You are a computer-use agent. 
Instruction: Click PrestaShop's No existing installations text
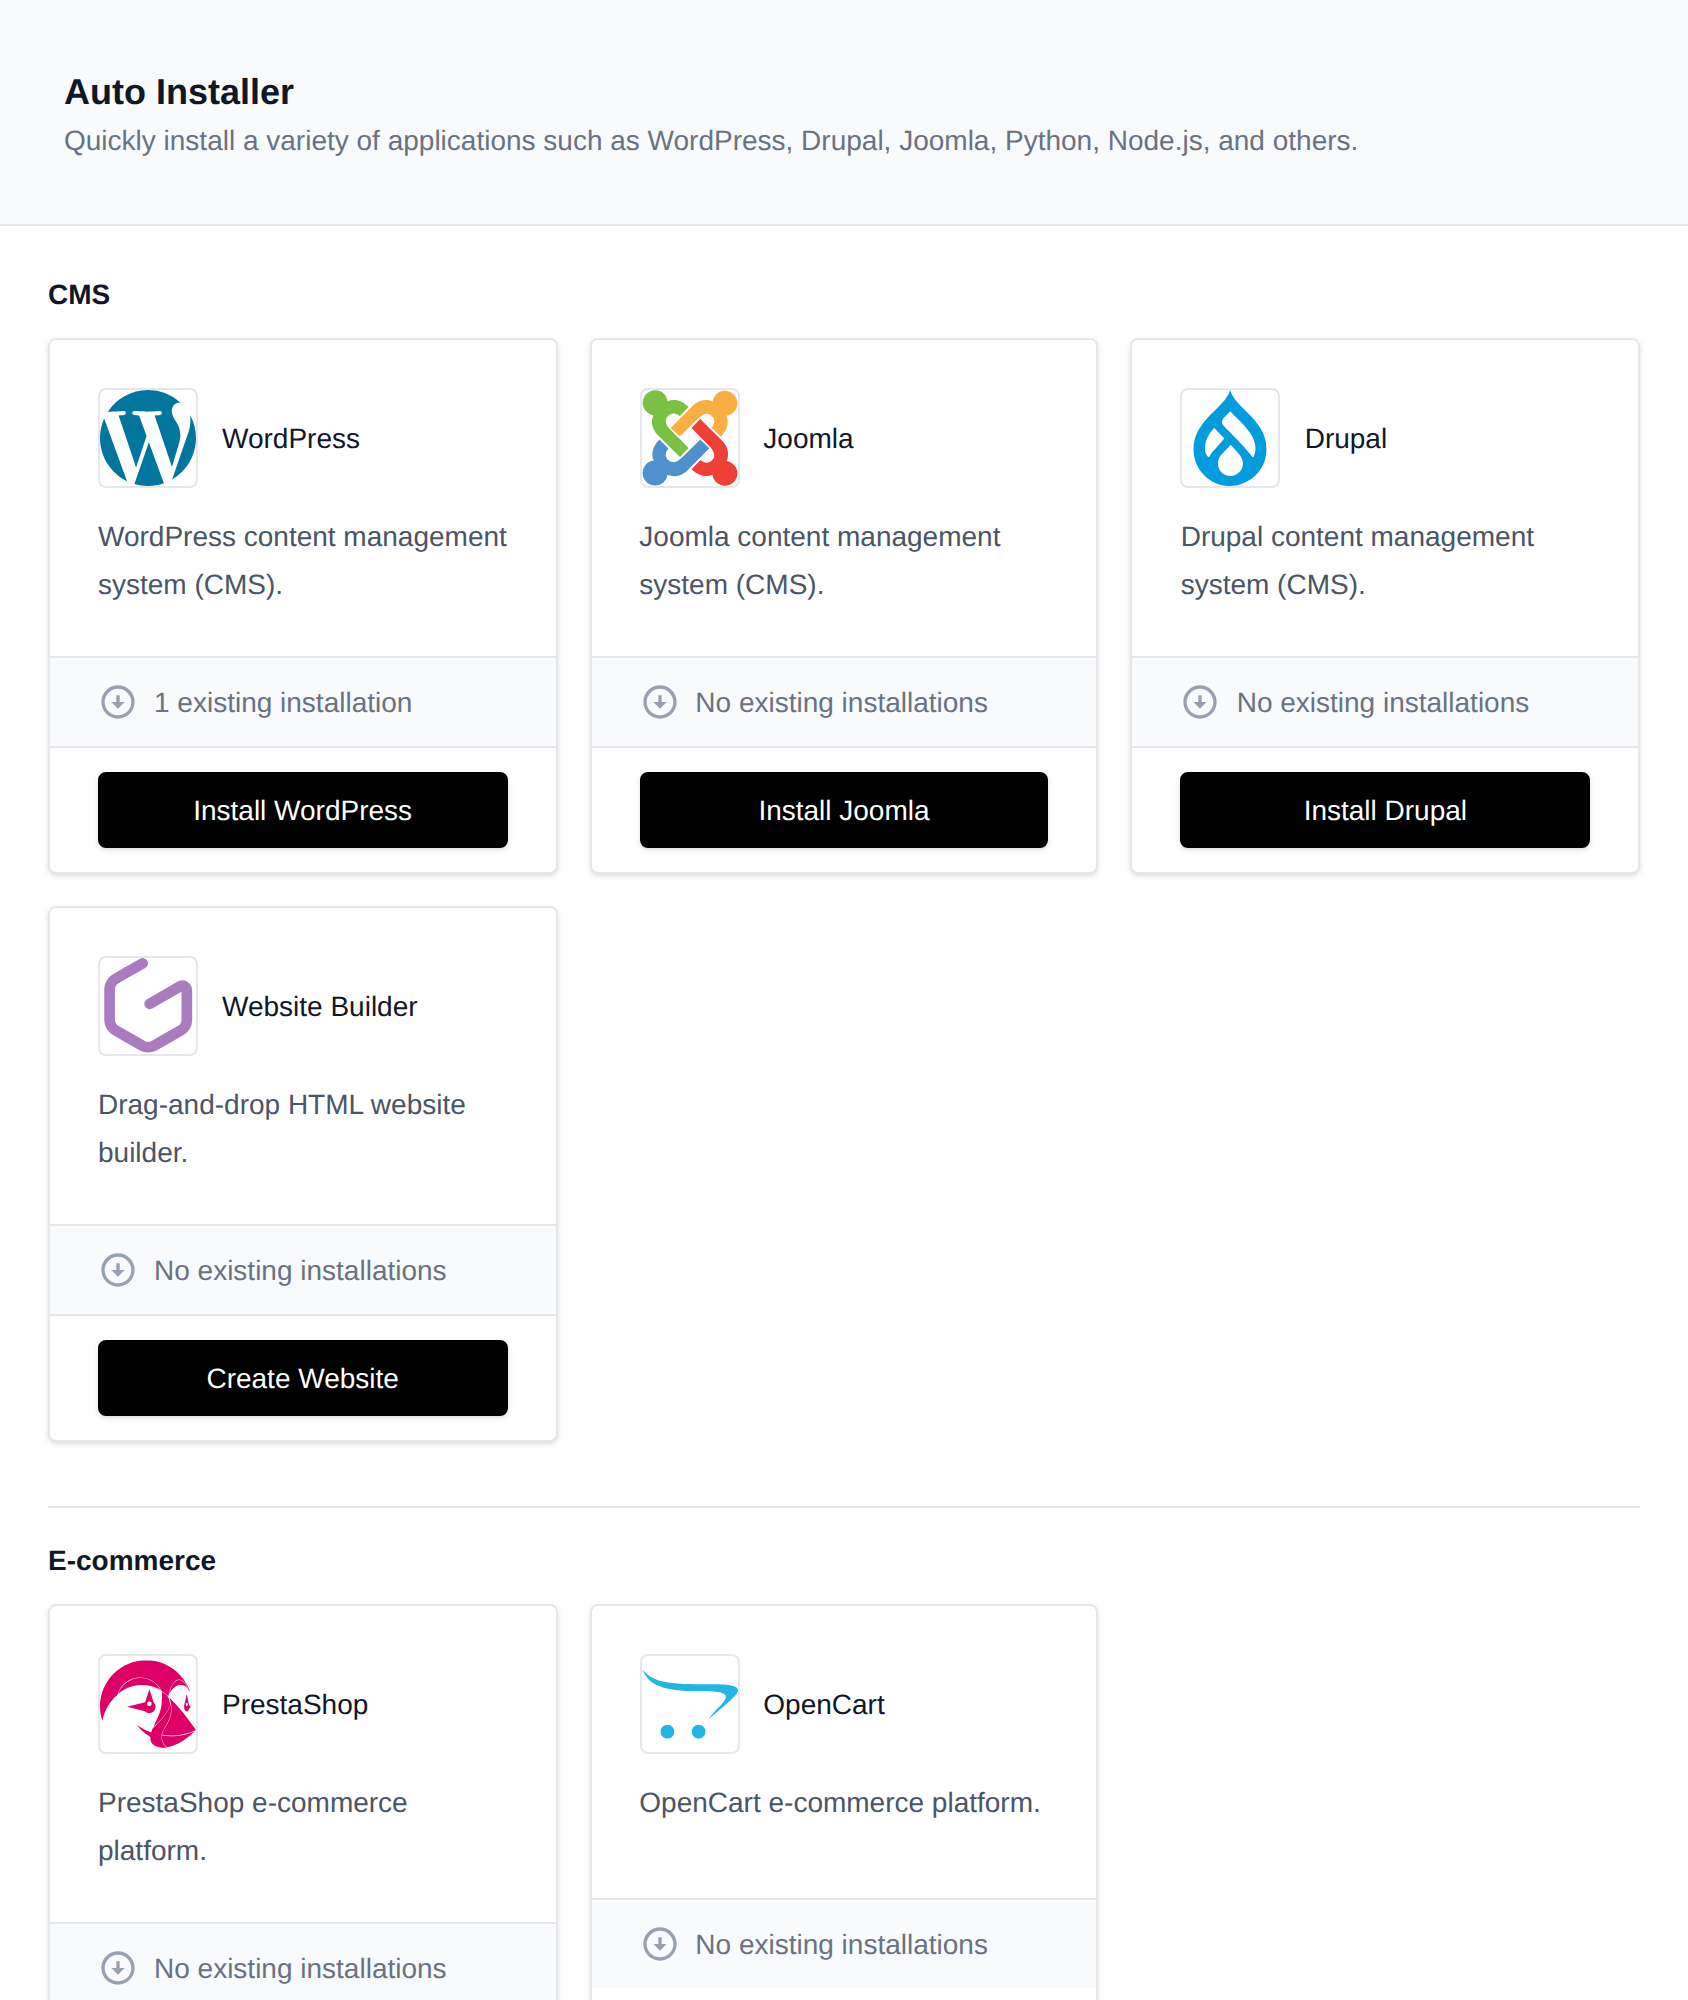pyautogui.click(x=300, y=1968)
